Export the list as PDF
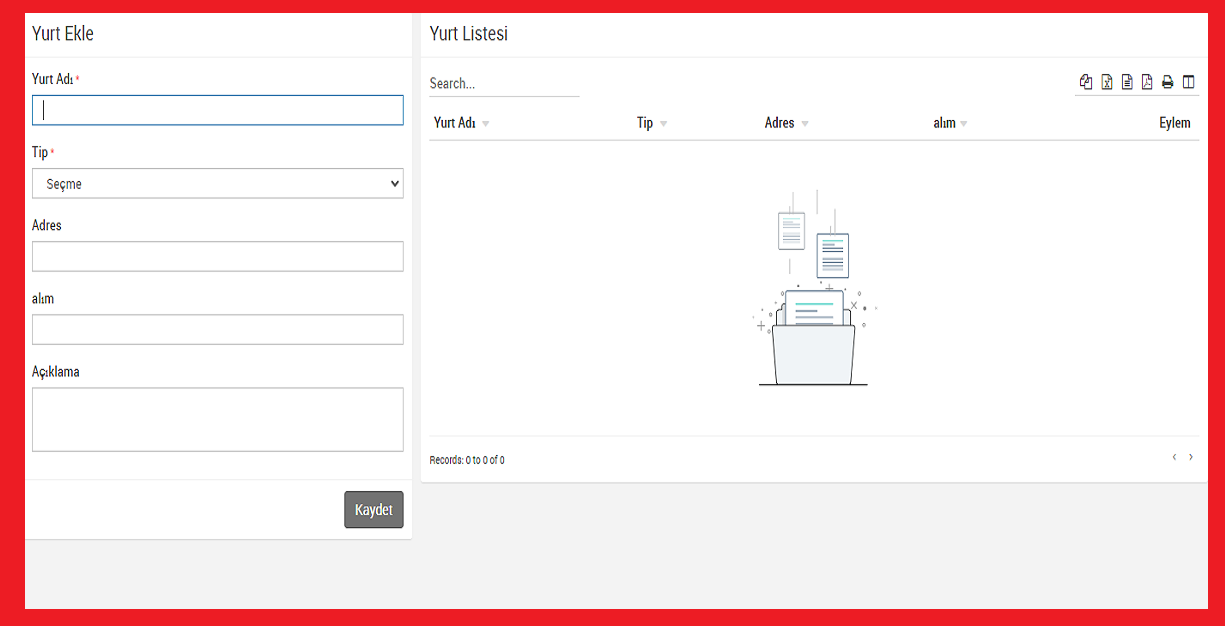Viewport: 1225px width, 626px height. pos(1147,82)
